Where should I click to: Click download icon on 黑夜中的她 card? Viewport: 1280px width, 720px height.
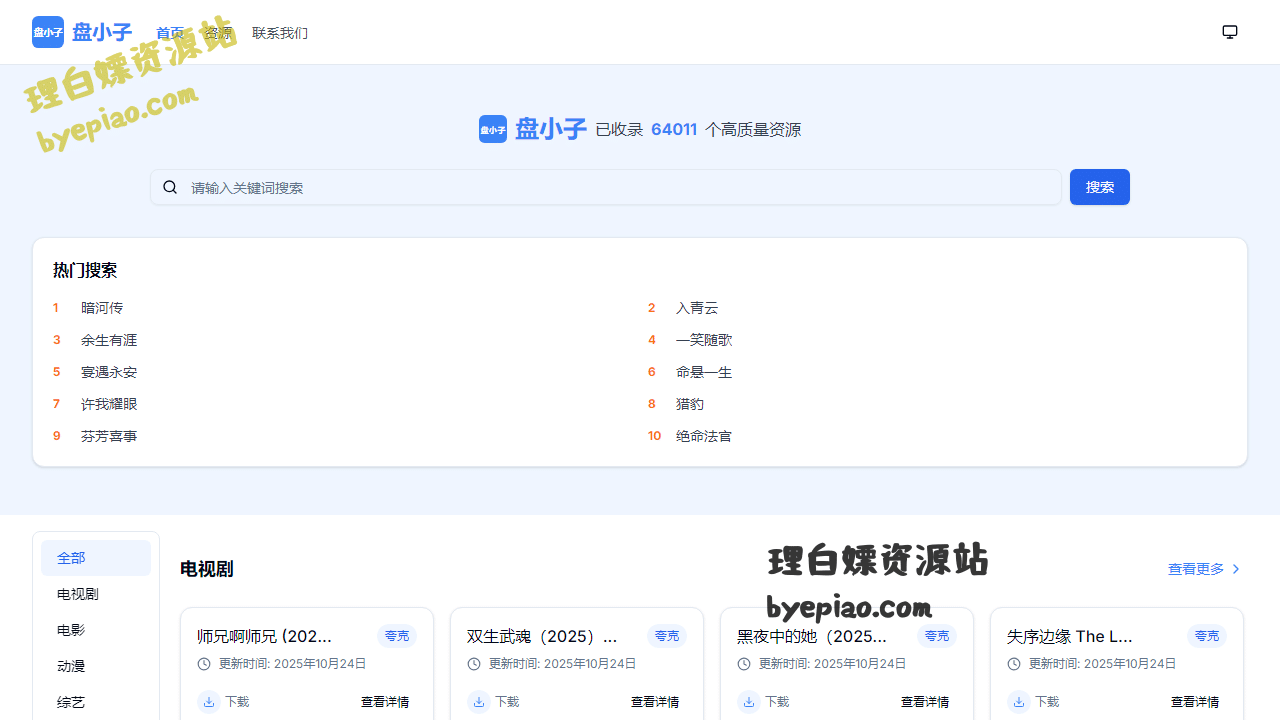pos(749,702)
